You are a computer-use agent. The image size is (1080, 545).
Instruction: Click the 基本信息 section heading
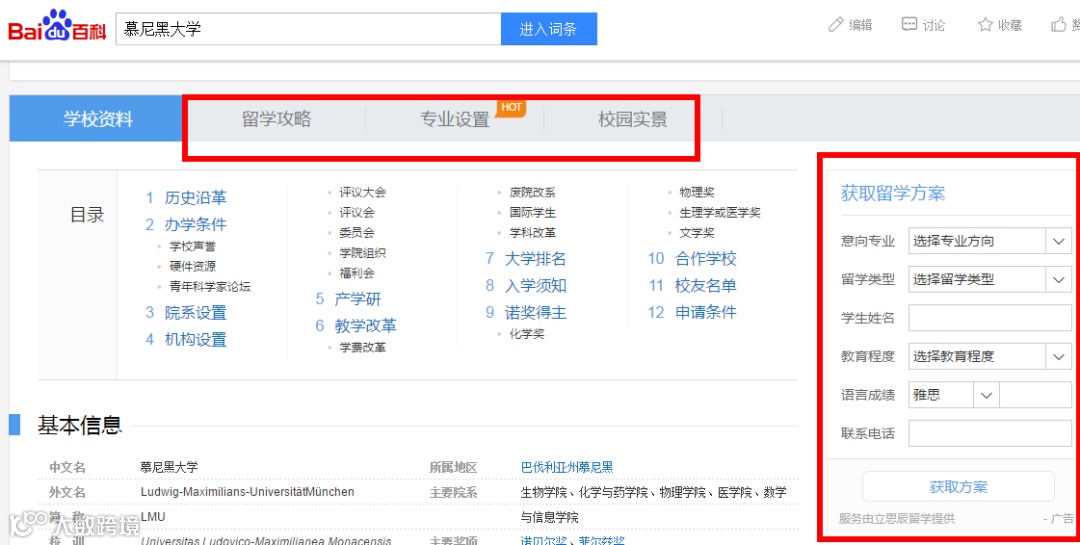pyautogui.click(x=80, y=426)
